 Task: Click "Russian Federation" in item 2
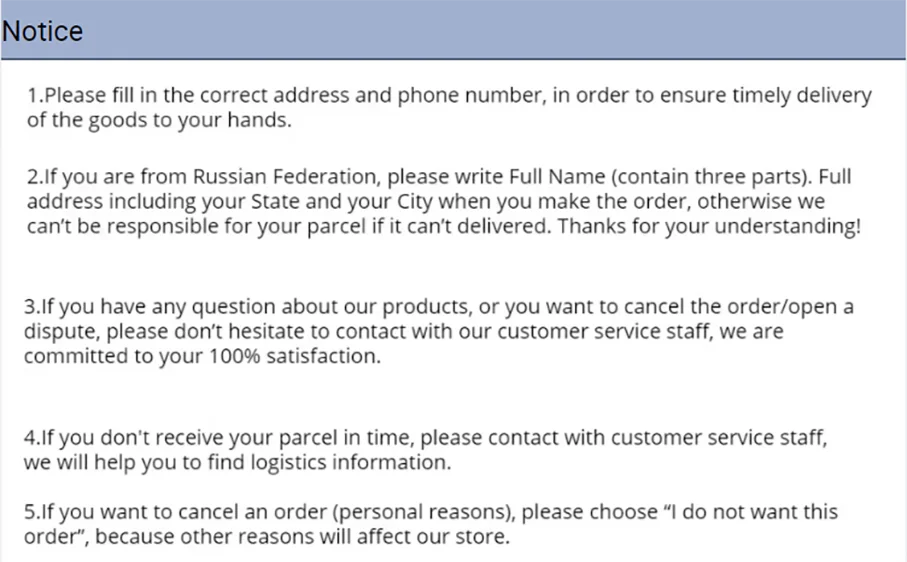point(286,176)
